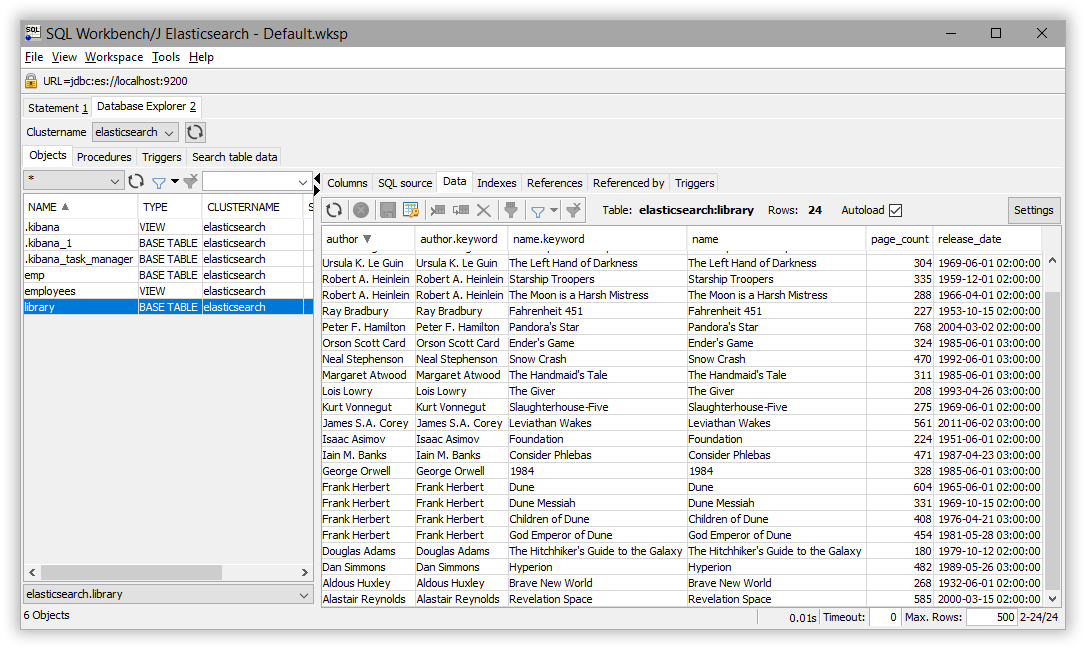This screenshot has height=650, width=1086.
Task: Click the Duplicate selected row icon
Action: [462, 210]
